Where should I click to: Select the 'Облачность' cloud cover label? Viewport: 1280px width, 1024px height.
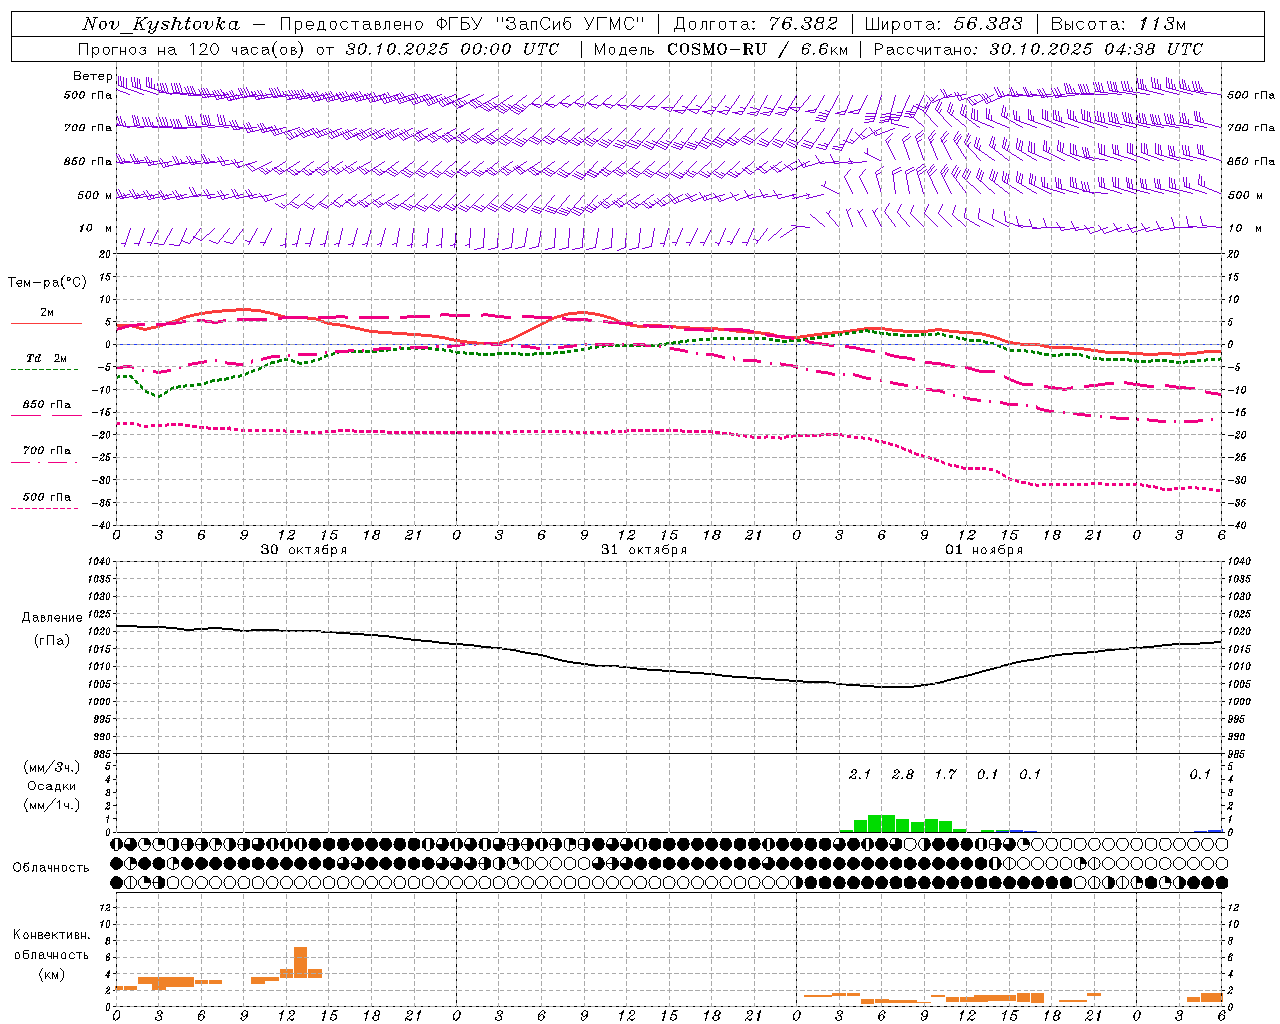(x=51, y=868)
